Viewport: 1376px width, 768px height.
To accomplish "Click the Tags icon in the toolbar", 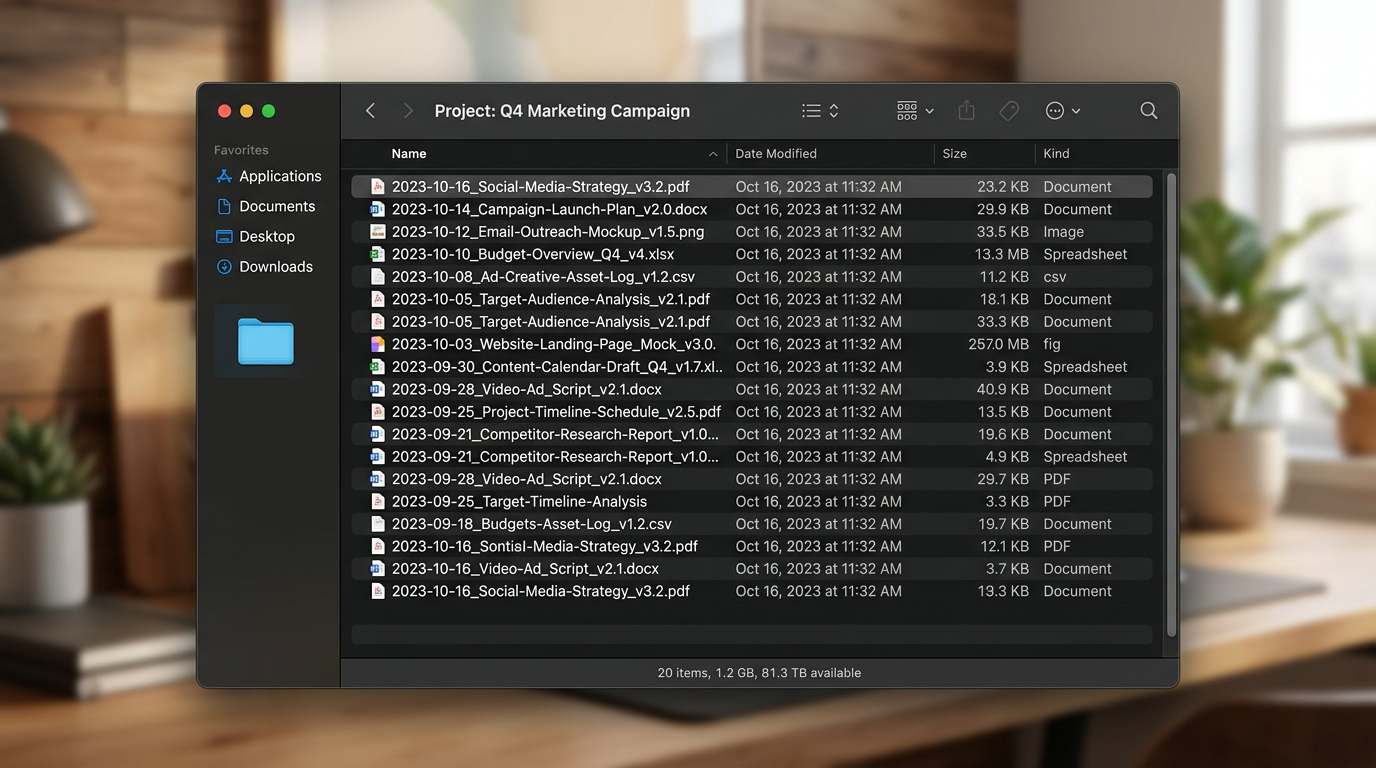I will point(1009,110).
